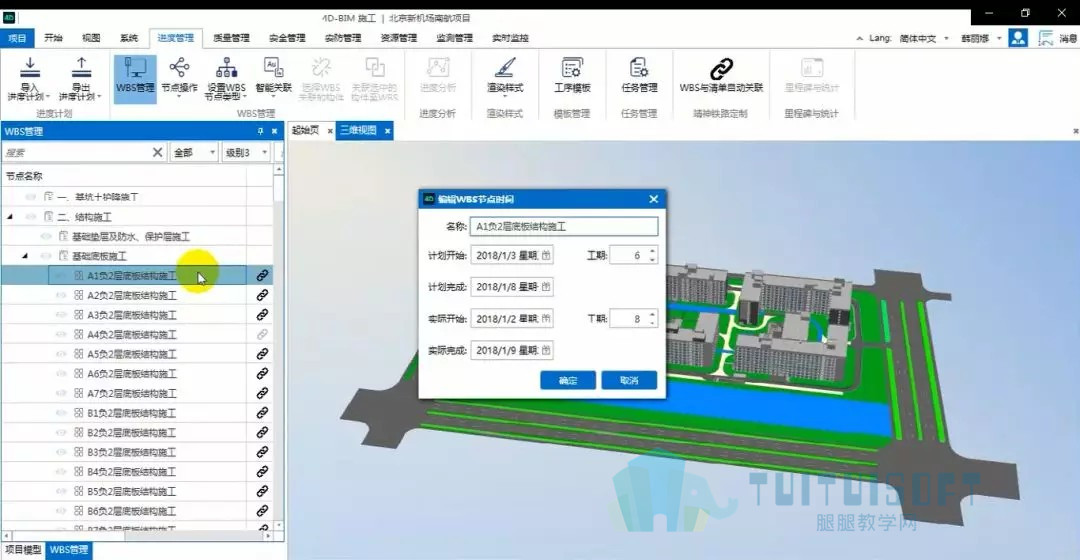Viewport: 1080px width, 560px height.
Task: Confirm dialog with the 确定 button
Action: [x=568, y=380]
